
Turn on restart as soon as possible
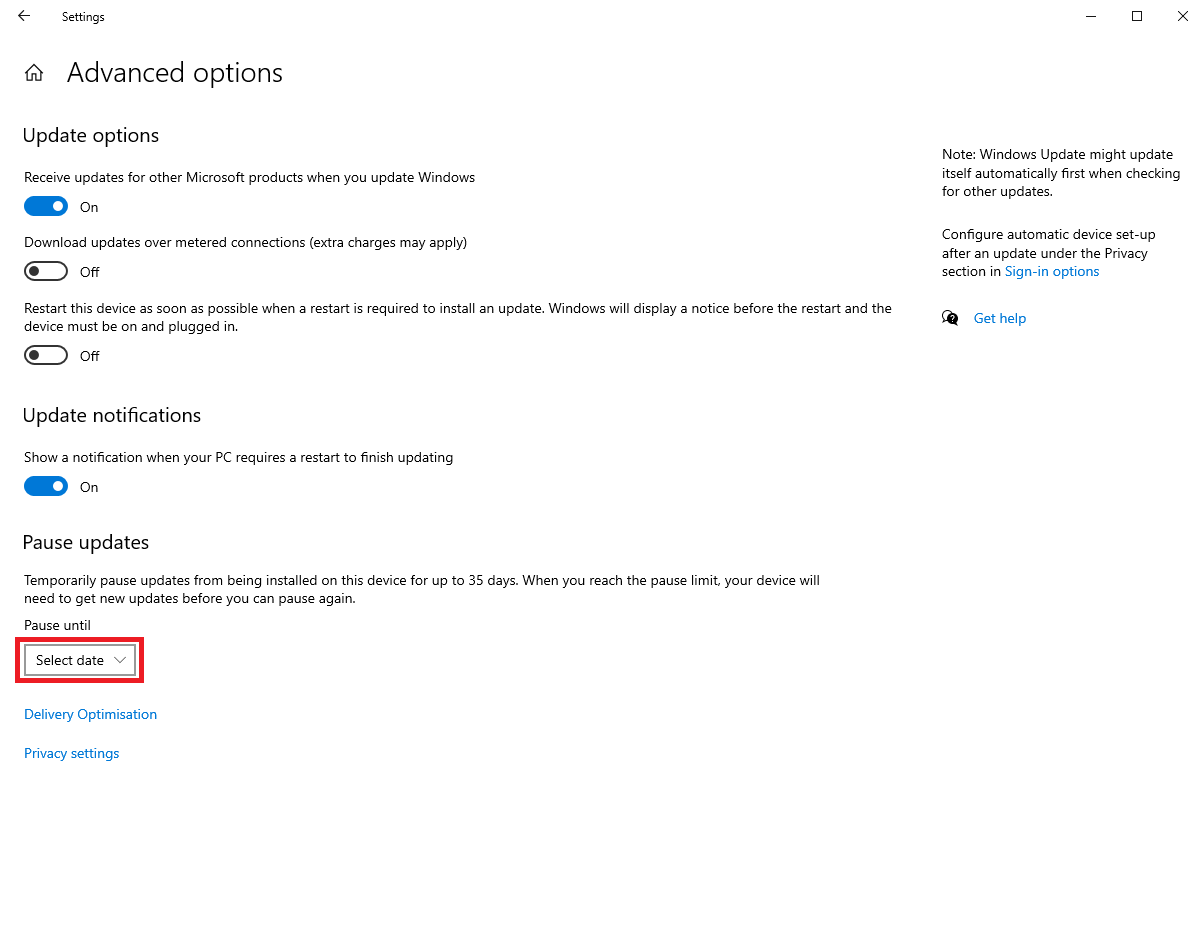[x=46, y=356]
